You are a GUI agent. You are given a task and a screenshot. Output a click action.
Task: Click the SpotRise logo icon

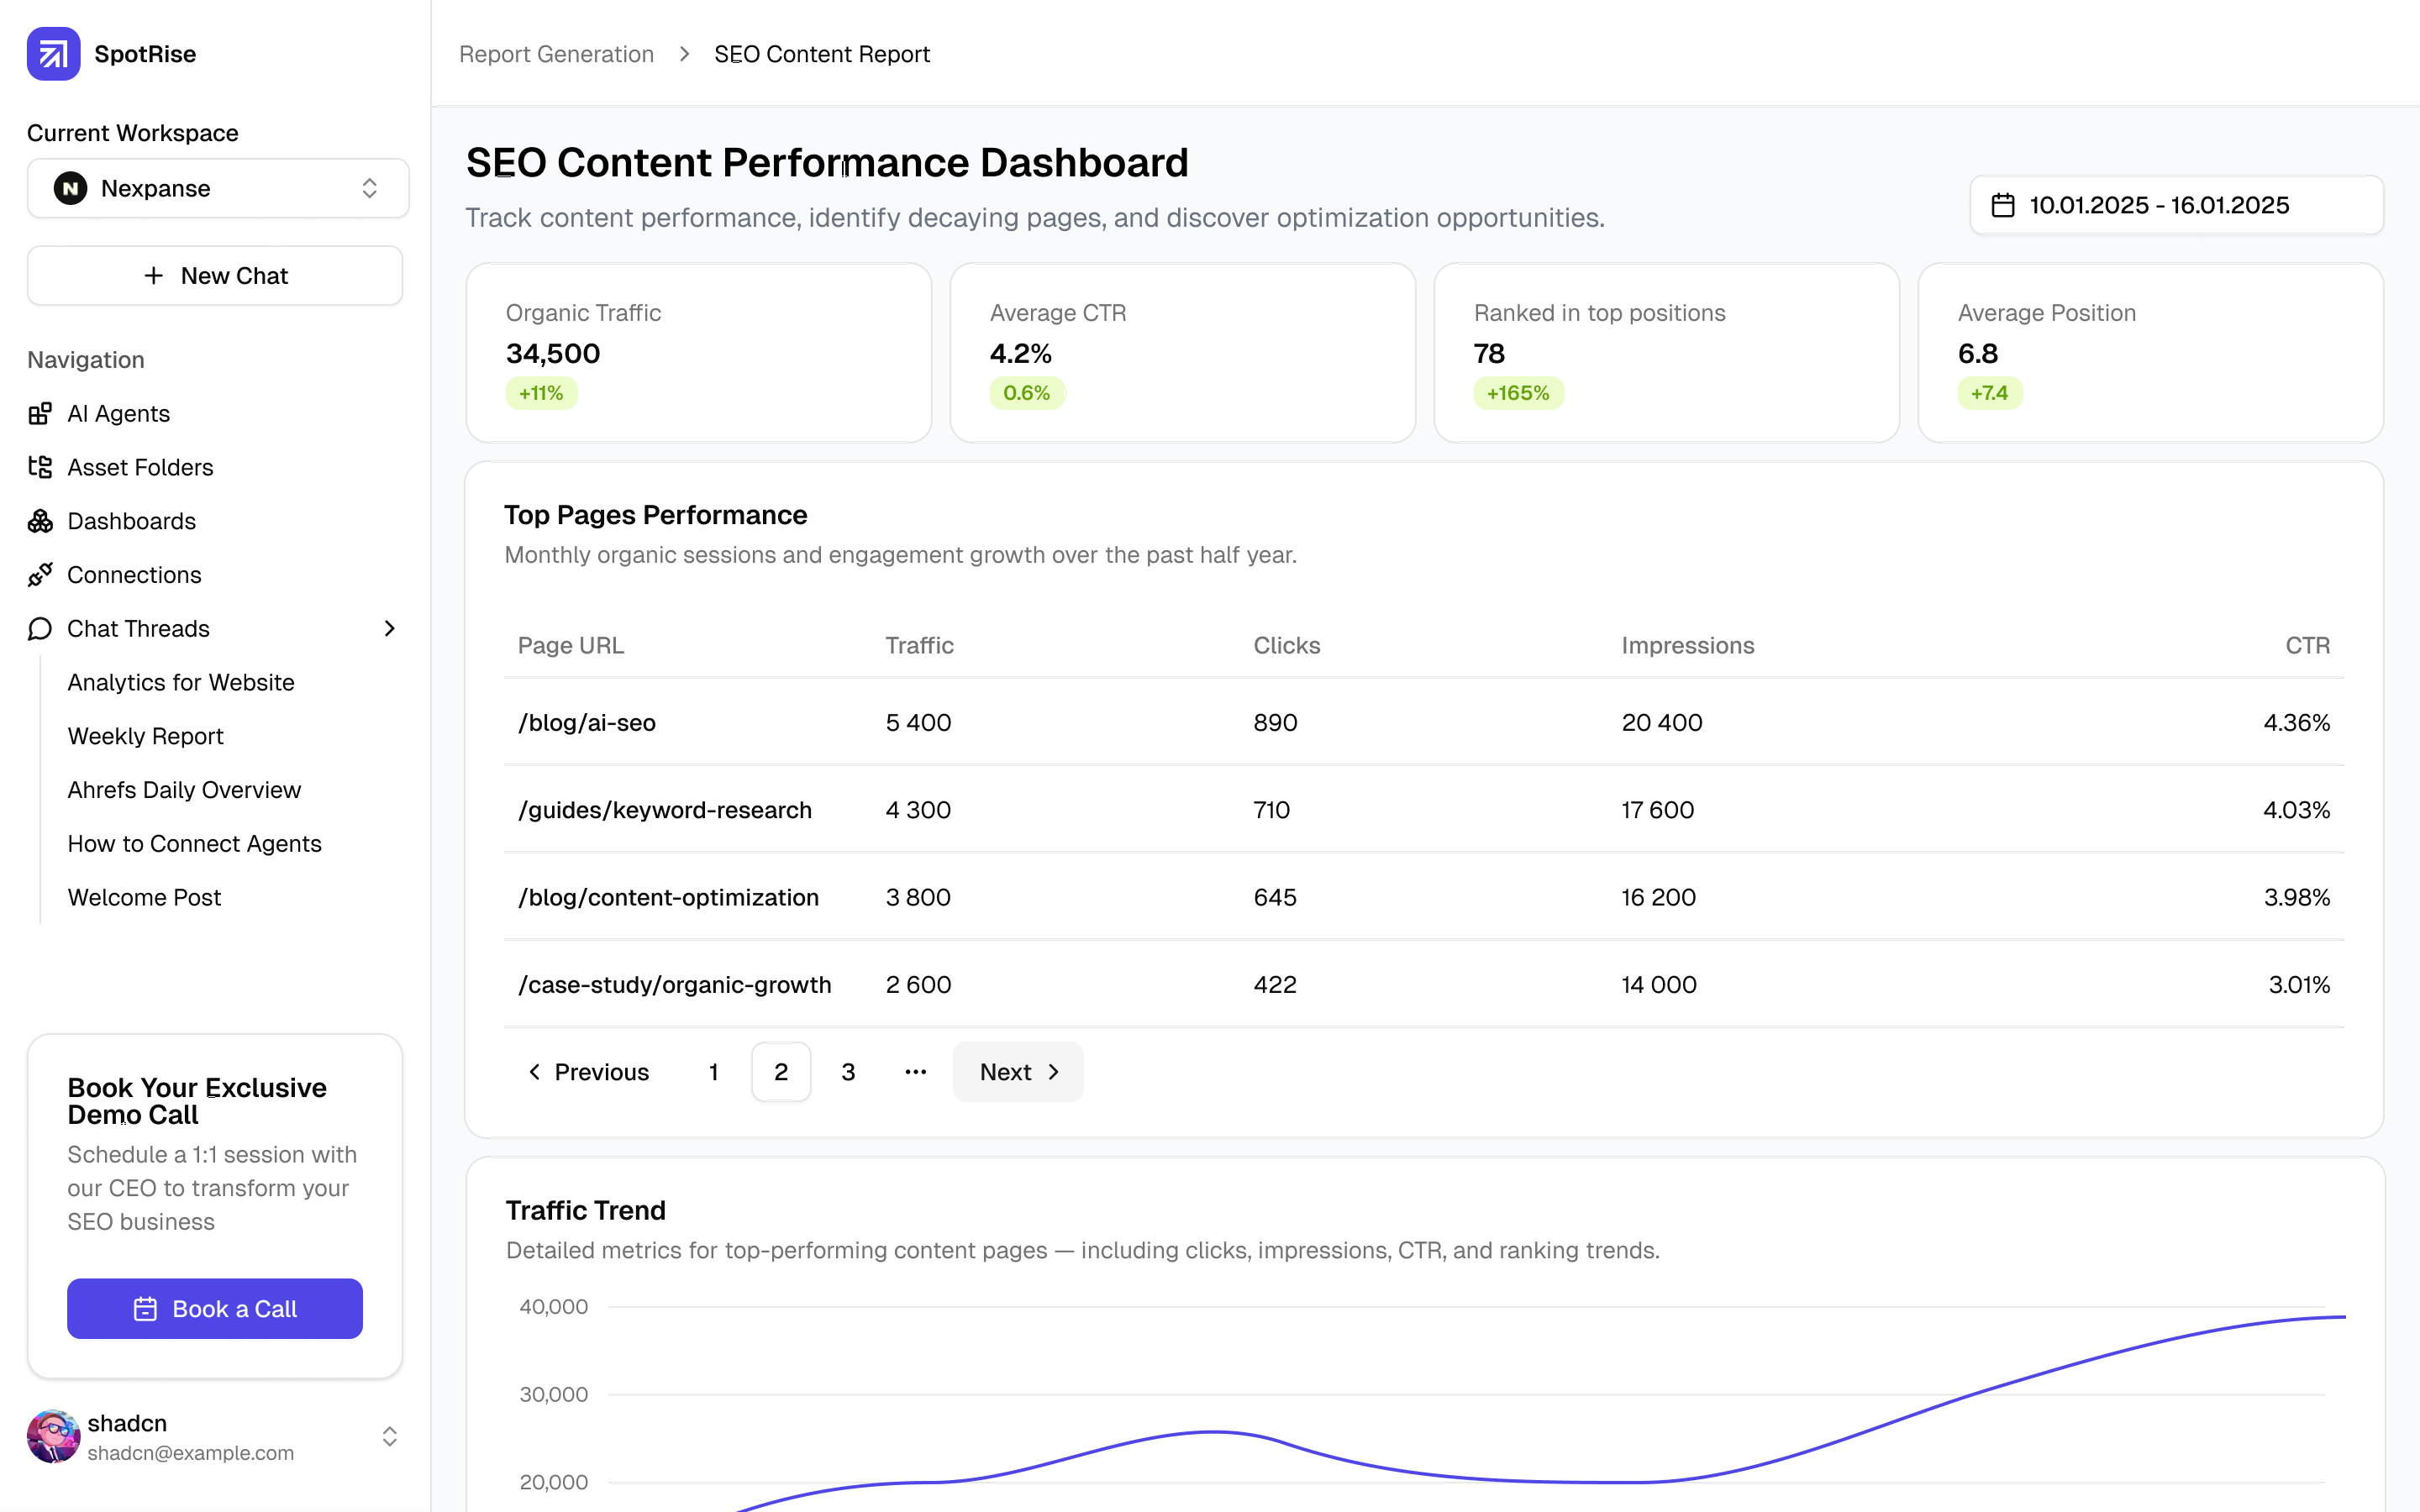pyautogui.click(x=53, y=54)
